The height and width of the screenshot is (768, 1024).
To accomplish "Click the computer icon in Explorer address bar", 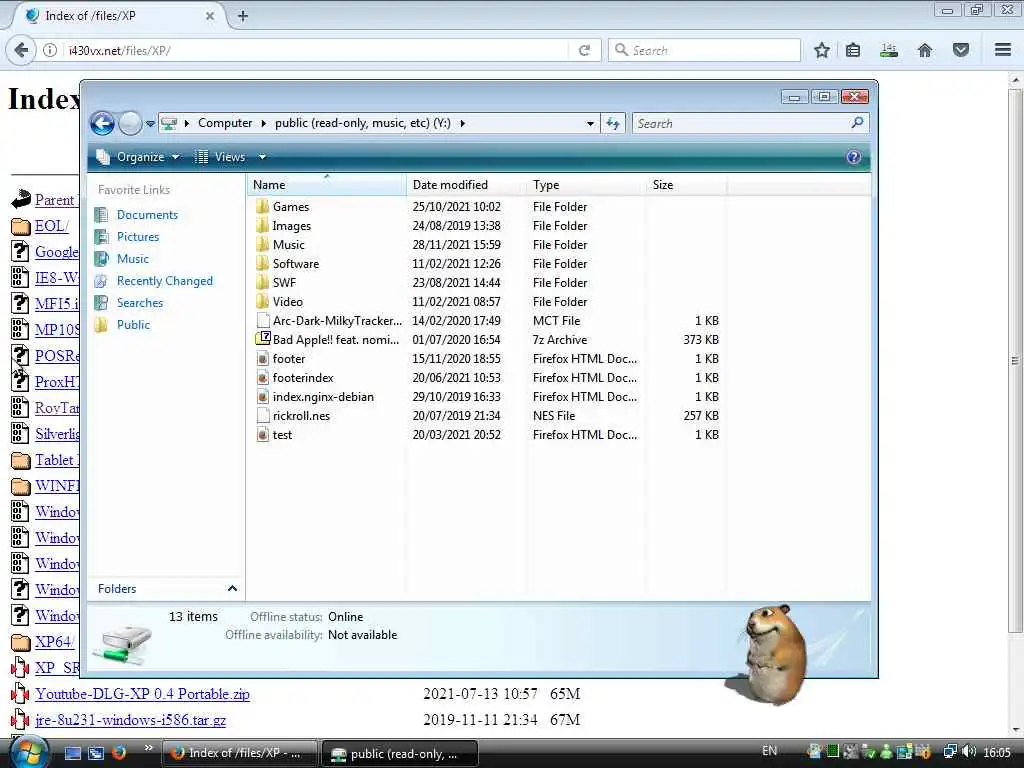I will coord(169,123).
